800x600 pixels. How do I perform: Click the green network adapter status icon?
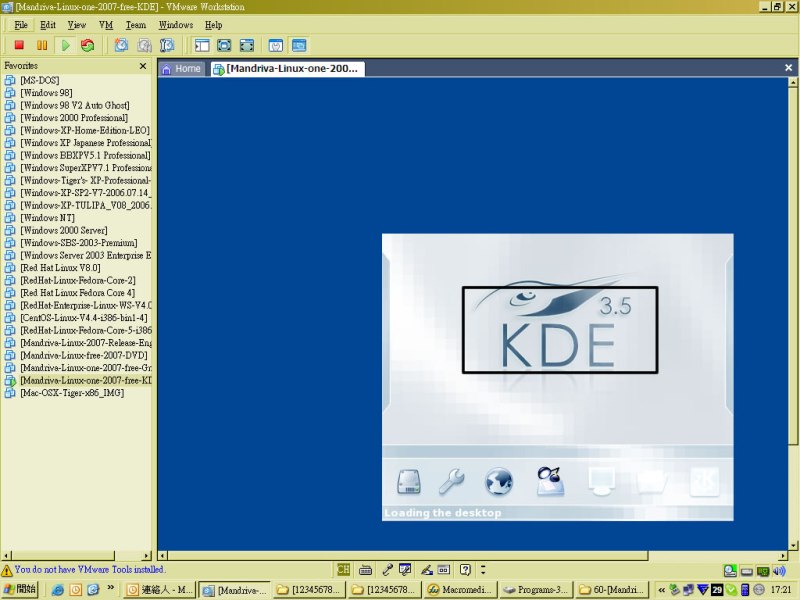pyautogui.click(x=763, y=571)
